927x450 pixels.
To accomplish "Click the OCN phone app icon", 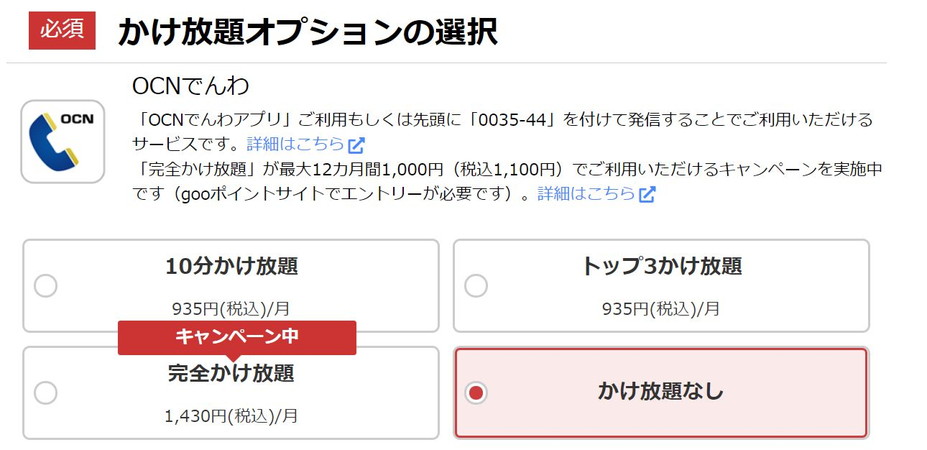I will point(63,141).
